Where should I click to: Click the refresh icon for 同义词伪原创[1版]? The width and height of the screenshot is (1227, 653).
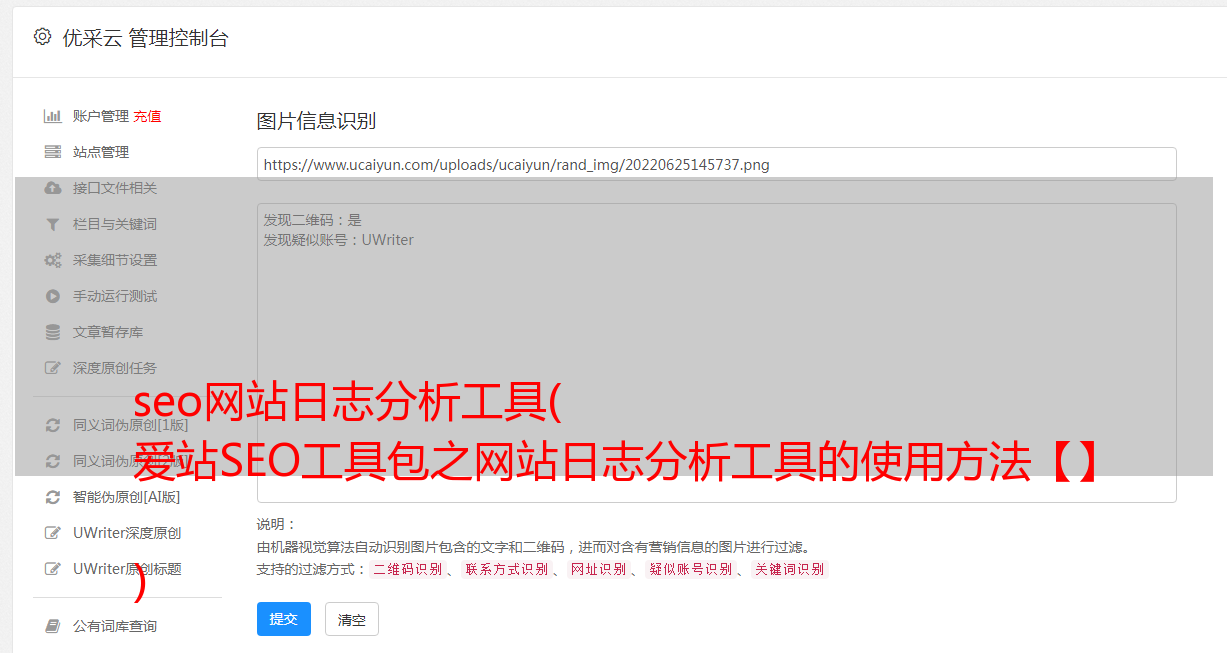click(x=53, y=425)
